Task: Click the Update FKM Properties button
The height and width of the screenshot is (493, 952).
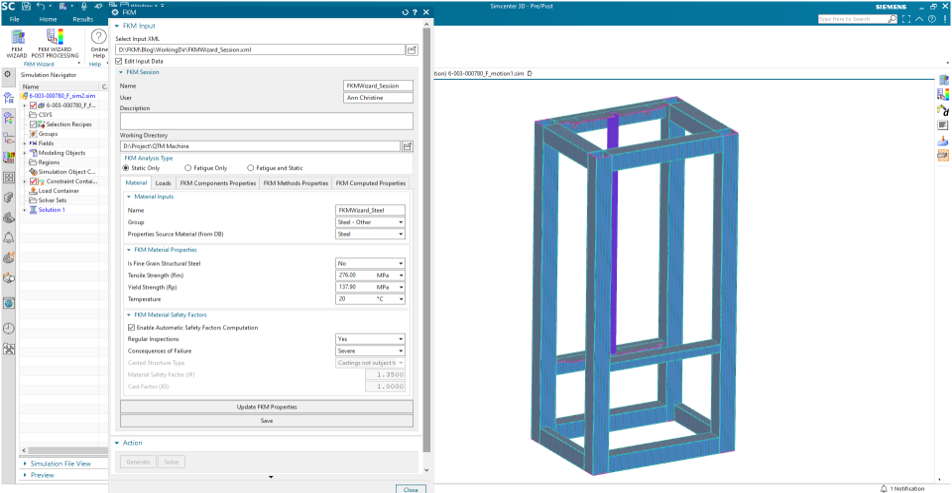Action: pyautogui.click(x=267, y=407)
